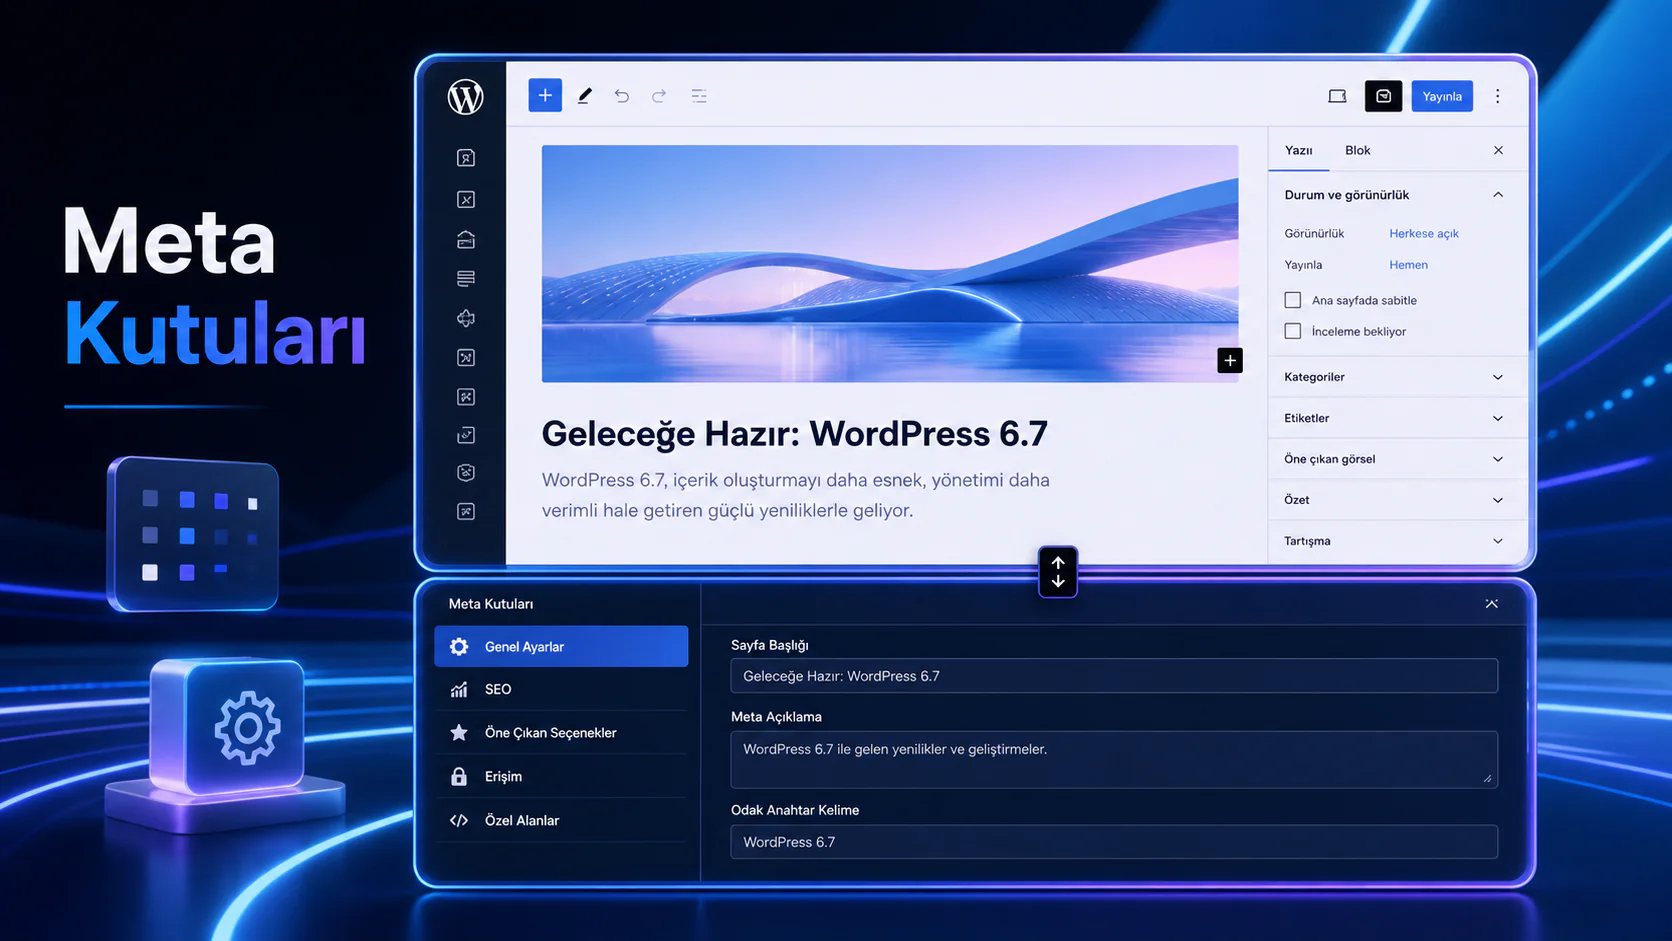This screenshot has width=1672, height=941.
Task: Enable Ana sayfada sabitle checkbox
Action: pyautogui.click(x=1293, y=300)
